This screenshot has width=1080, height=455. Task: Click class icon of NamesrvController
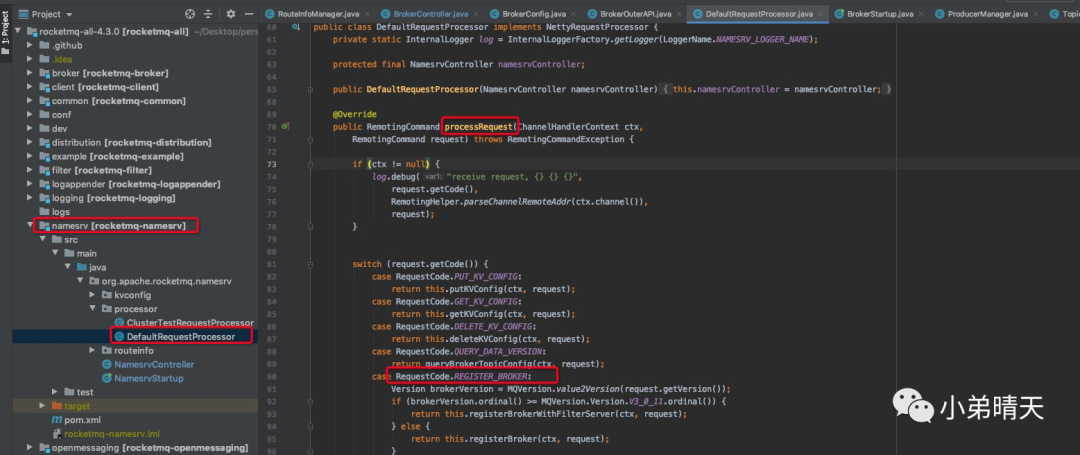(107, 364)
